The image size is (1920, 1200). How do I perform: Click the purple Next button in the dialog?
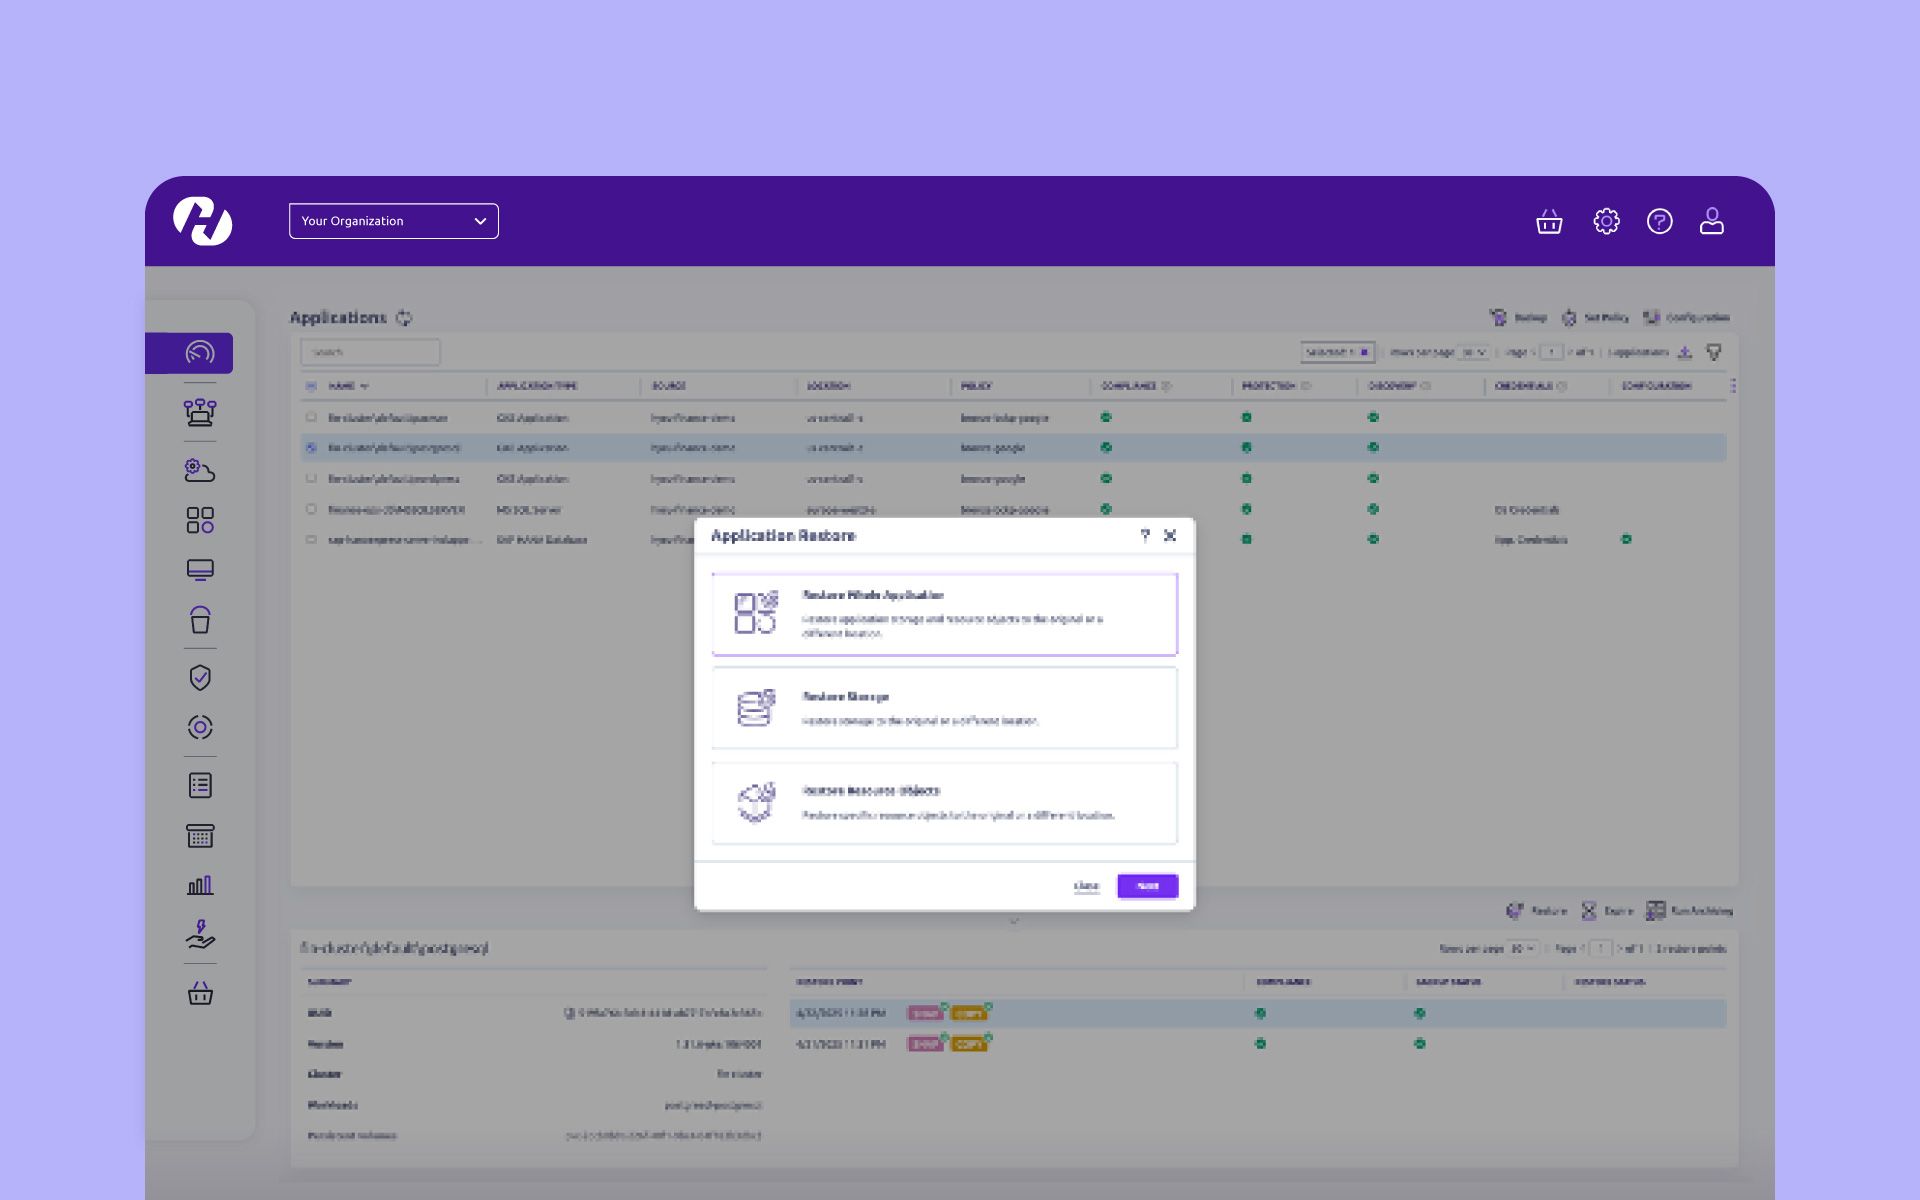click(1148, 886)
